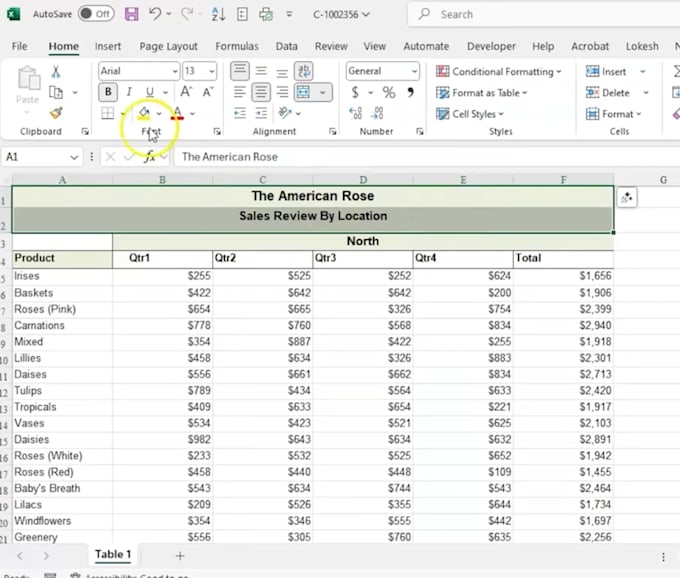Apply Accounting dollar format
The image size is (680, 578).
[355, 92]
